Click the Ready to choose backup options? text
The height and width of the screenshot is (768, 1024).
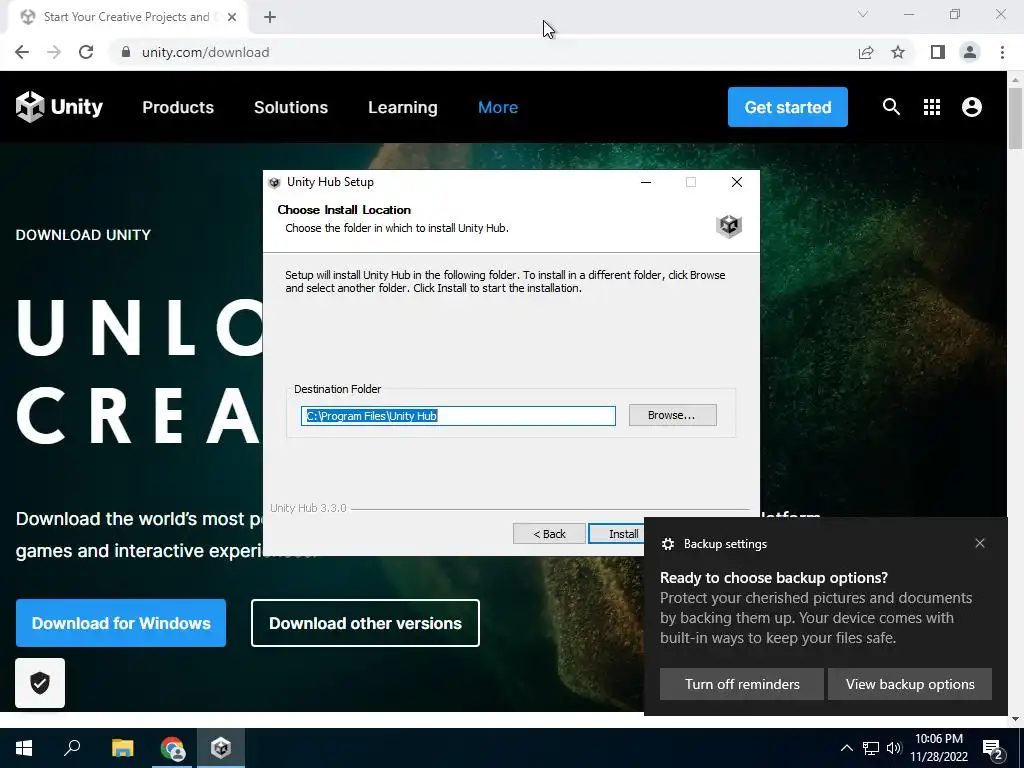coord(774,578)
